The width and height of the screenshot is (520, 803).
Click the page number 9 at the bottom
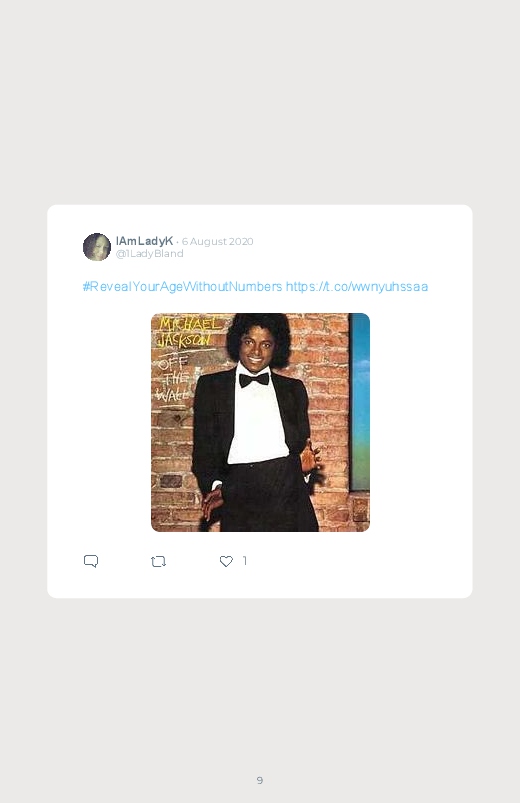[260, 780]
